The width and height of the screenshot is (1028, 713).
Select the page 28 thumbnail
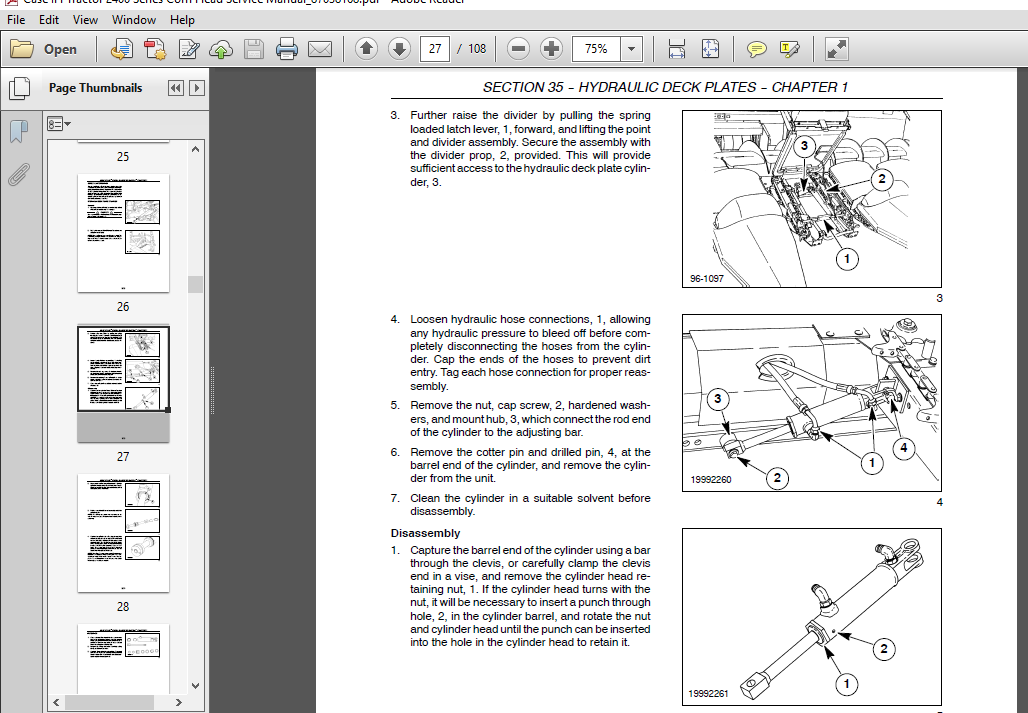click(123, 533)
